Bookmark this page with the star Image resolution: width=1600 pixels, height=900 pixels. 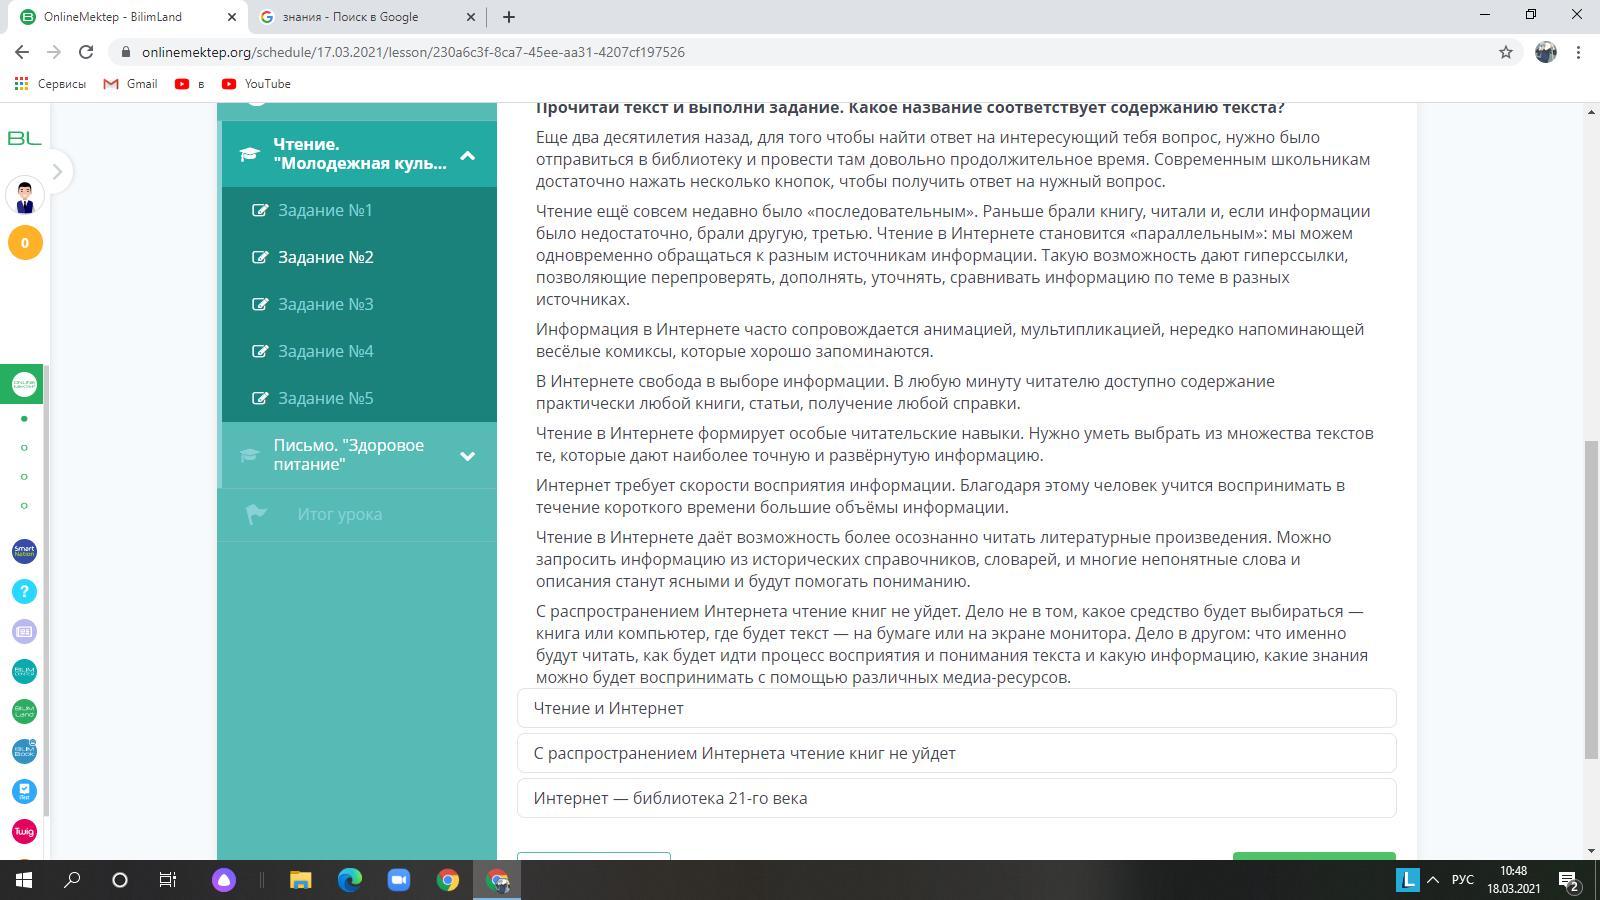pyautogui.click(x=1505, y=52)
